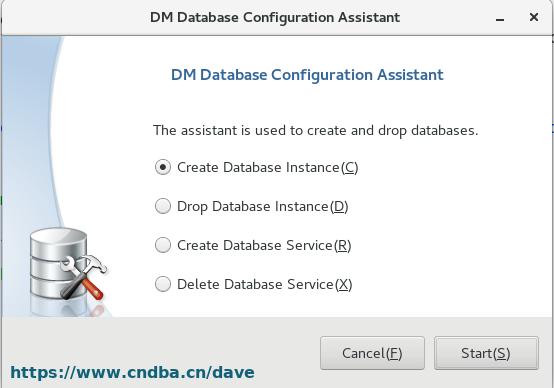Close the DM Database Configuration Assistant dialog

click(534, 17)
